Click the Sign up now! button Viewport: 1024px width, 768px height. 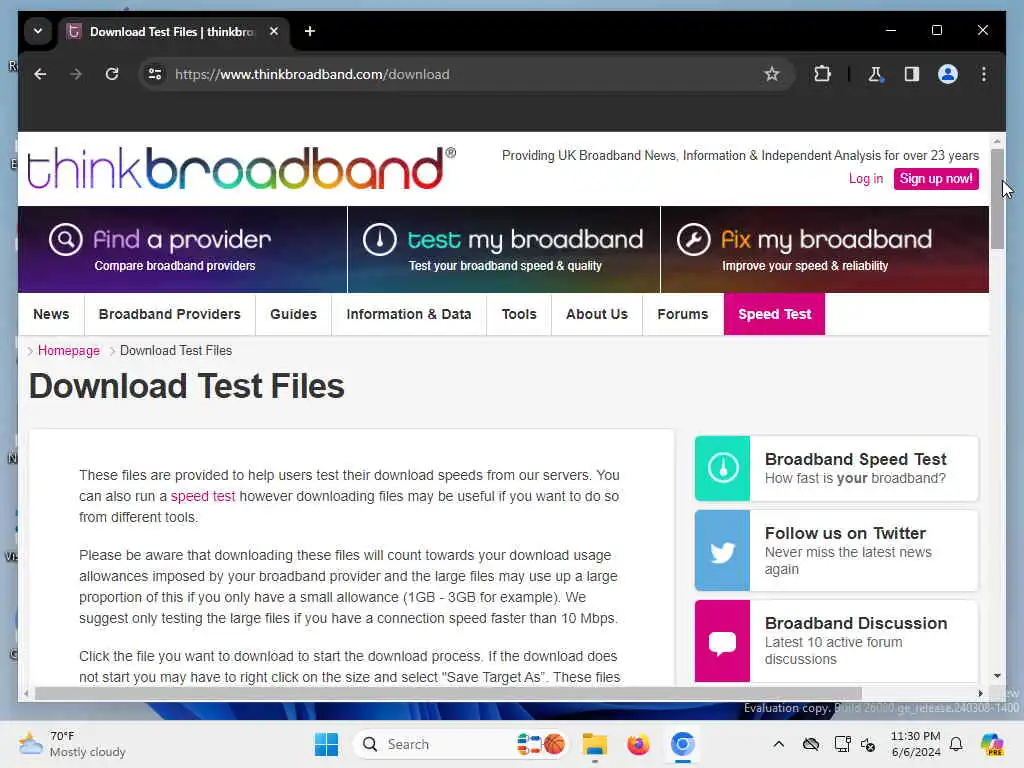936,179
